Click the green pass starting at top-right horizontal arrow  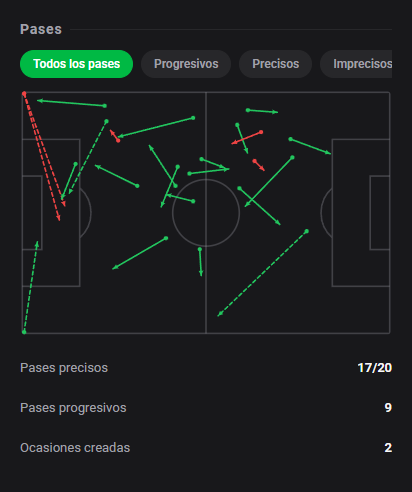click(262, 111)
